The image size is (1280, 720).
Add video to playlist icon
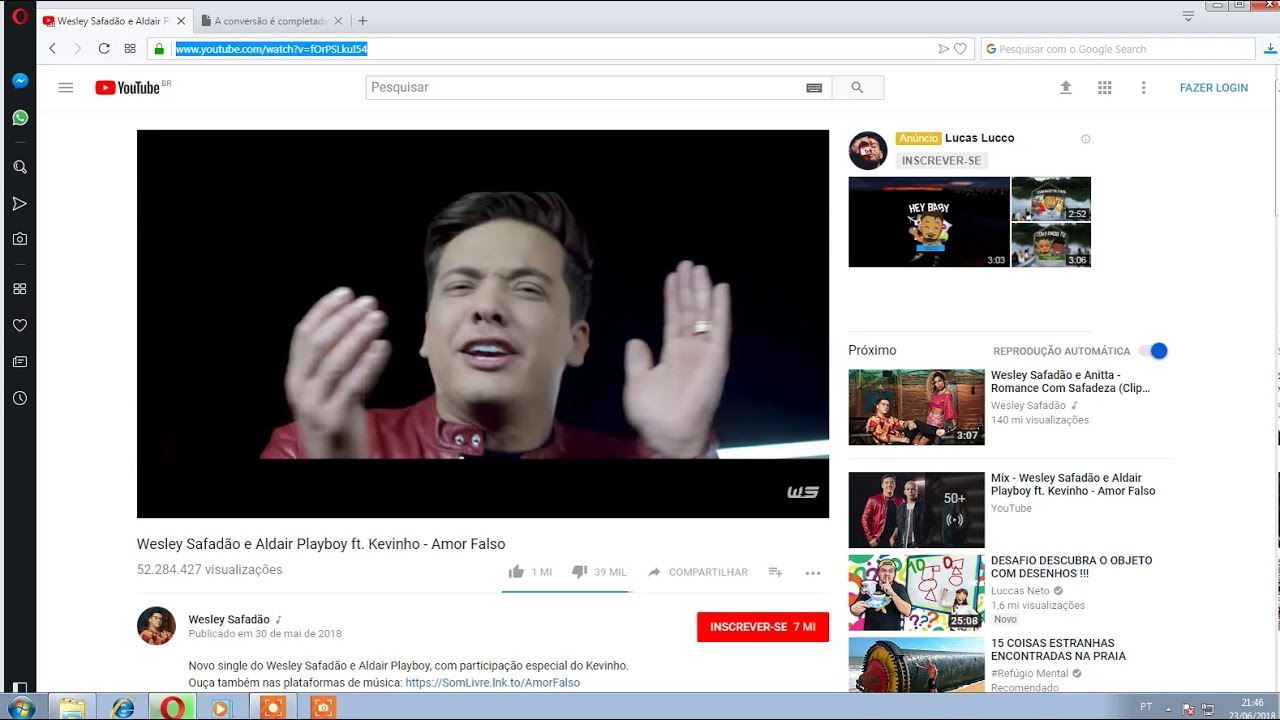tap(775, 572)
